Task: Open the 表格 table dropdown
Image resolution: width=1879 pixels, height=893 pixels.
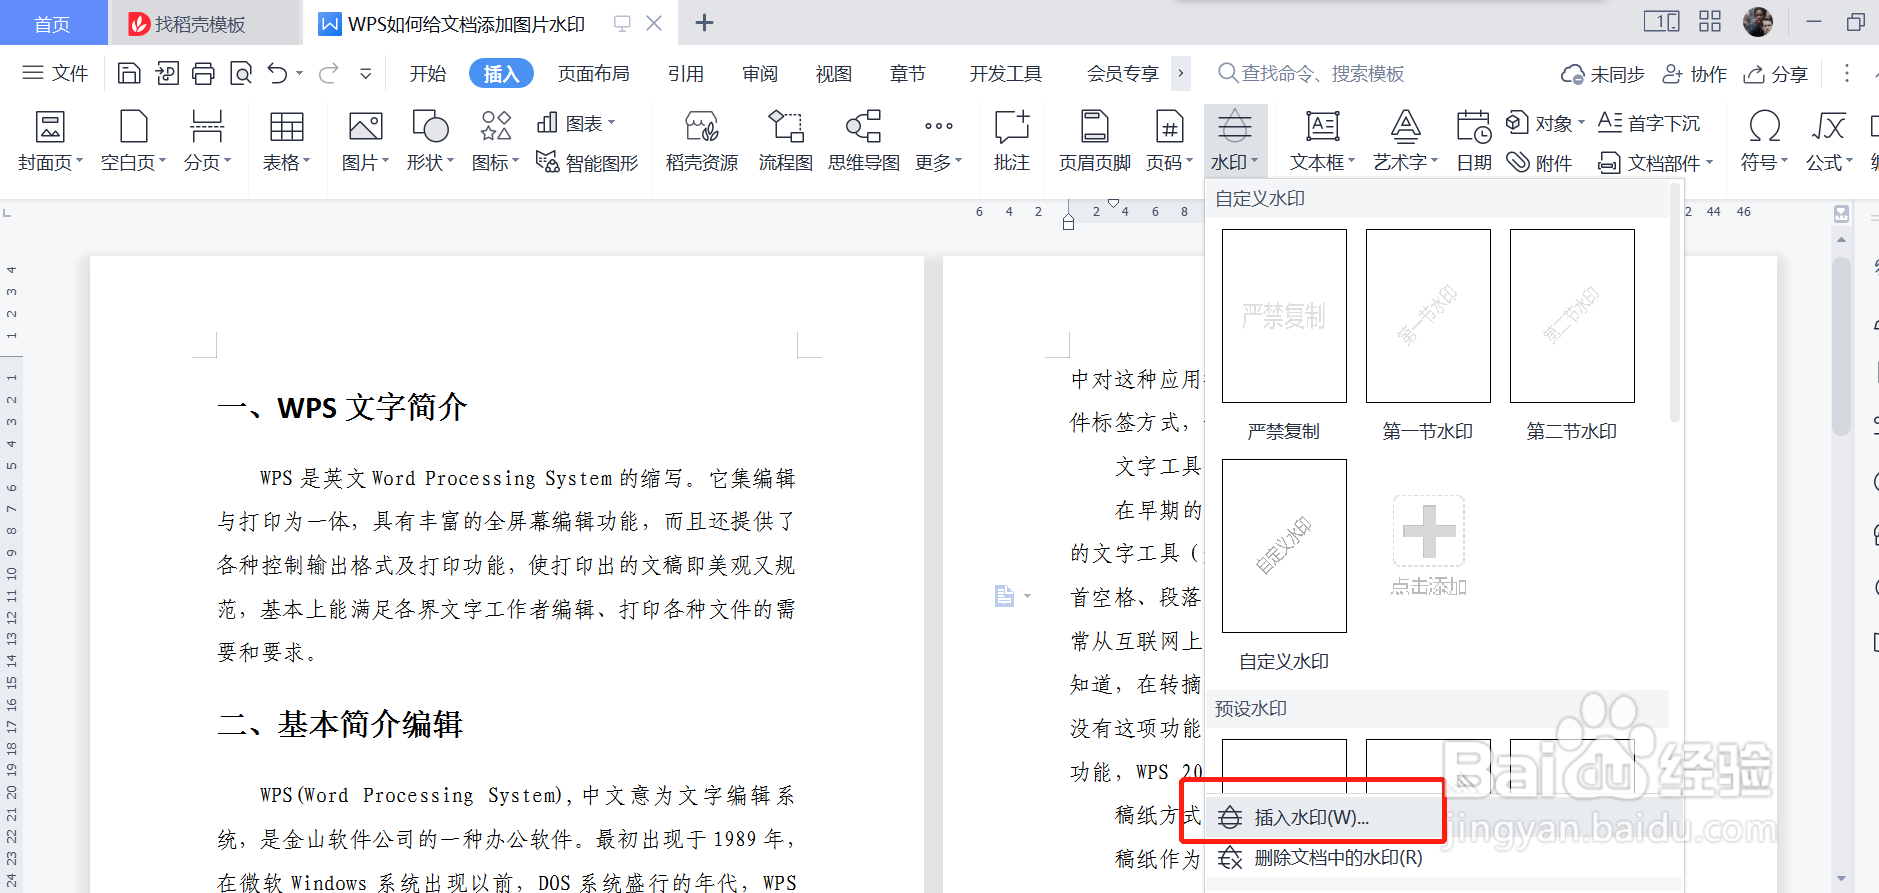Action: [x=286, y=140]
